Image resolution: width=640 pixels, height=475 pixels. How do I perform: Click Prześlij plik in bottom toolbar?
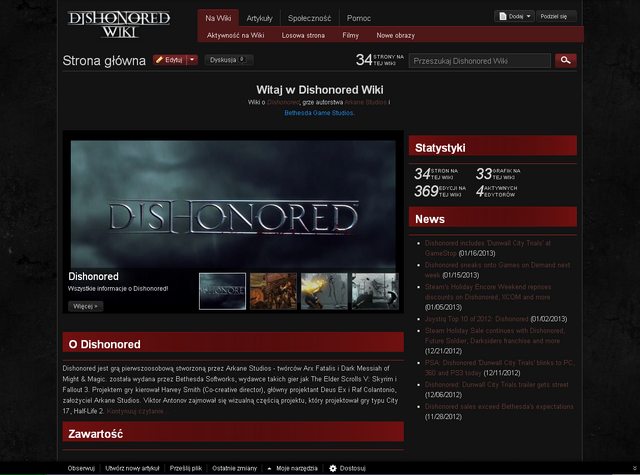pos(186,468)
